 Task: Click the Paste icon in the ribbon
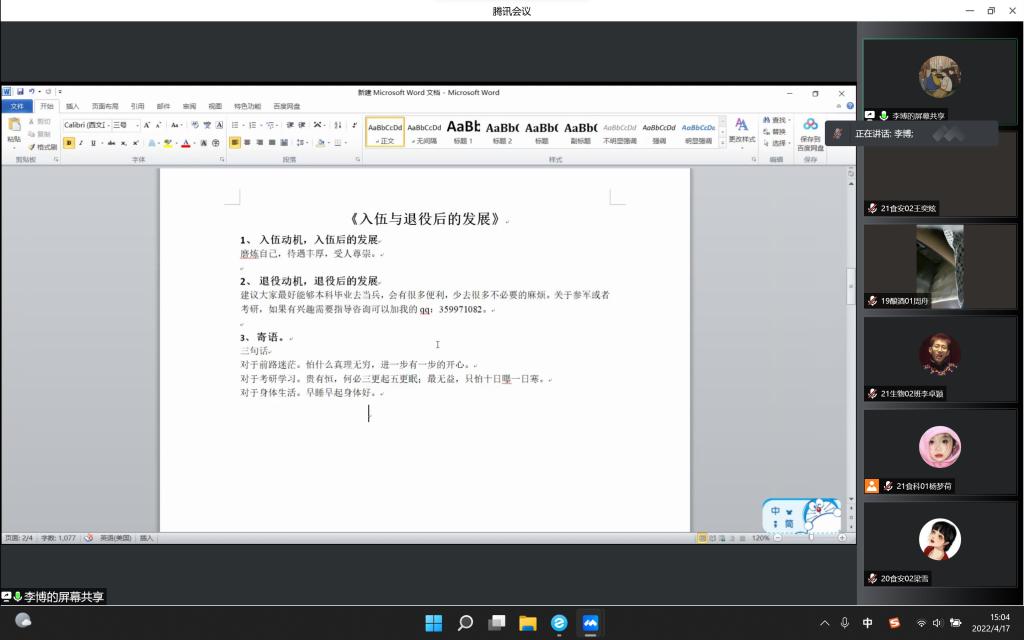pyautogui.click(x=14, y=129)
